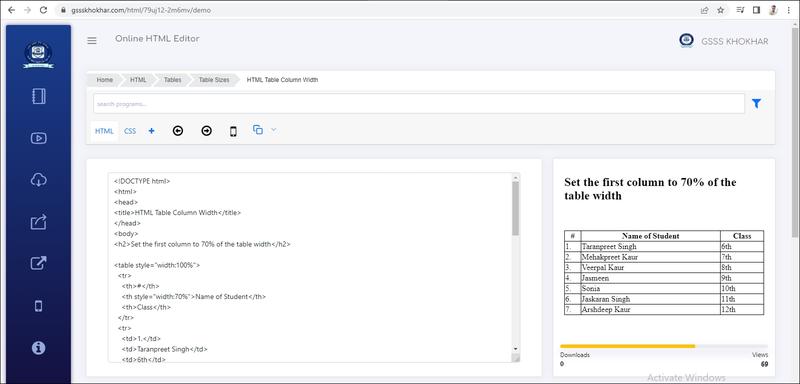This screenshot has height=384, width=800.
Task: Go to previous program arrow icon
Action: (x=178, y=131)
